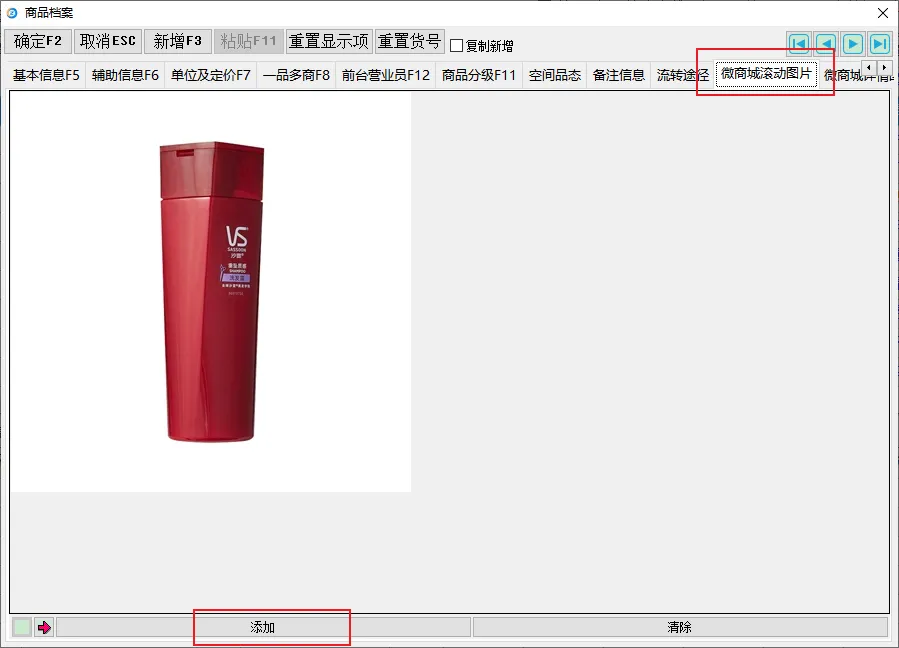Close the 商品档案 window
Screen dimensions: 899x648
coord(883,13)
